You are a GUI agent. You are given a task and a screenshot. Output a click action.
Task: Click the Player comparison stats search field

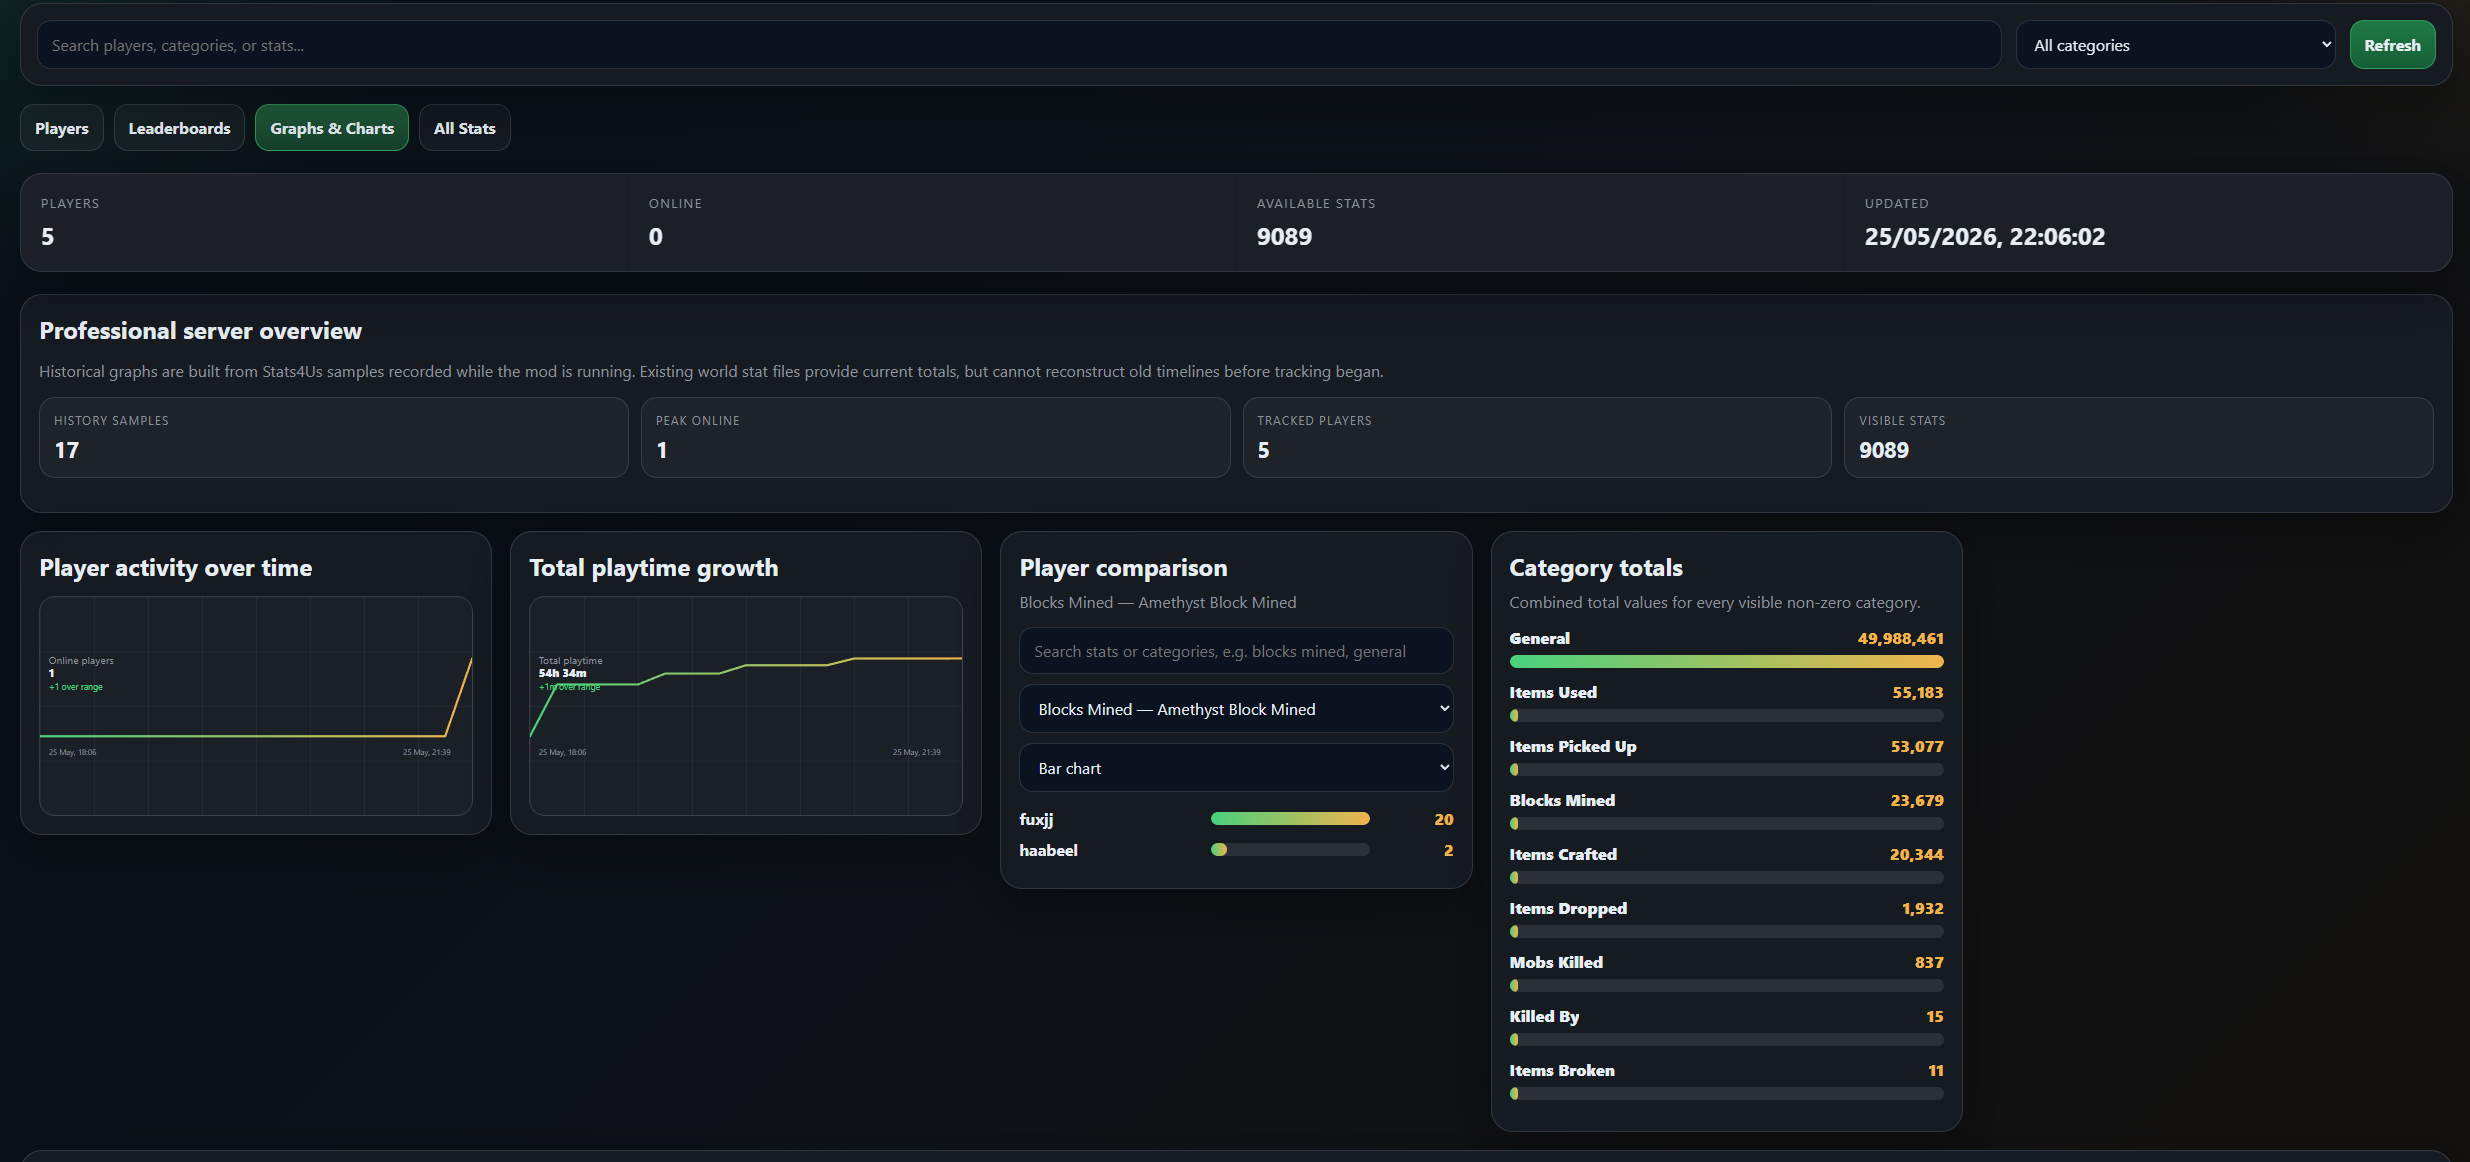(x=1236, y=651)
